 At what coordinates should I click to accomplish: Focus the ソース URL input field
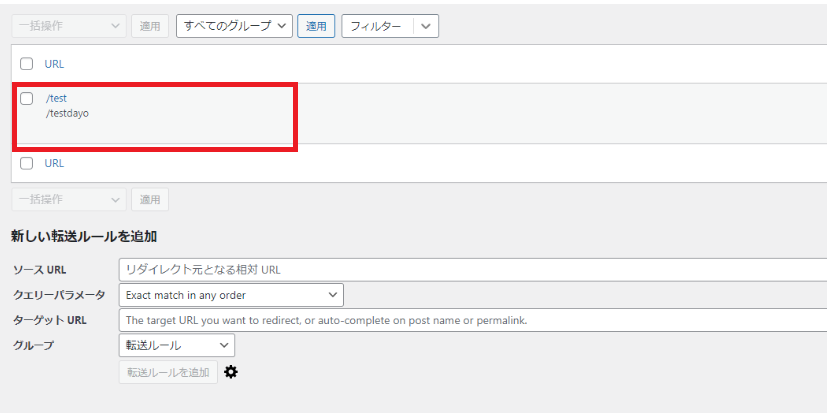click(x=474, y=270)
